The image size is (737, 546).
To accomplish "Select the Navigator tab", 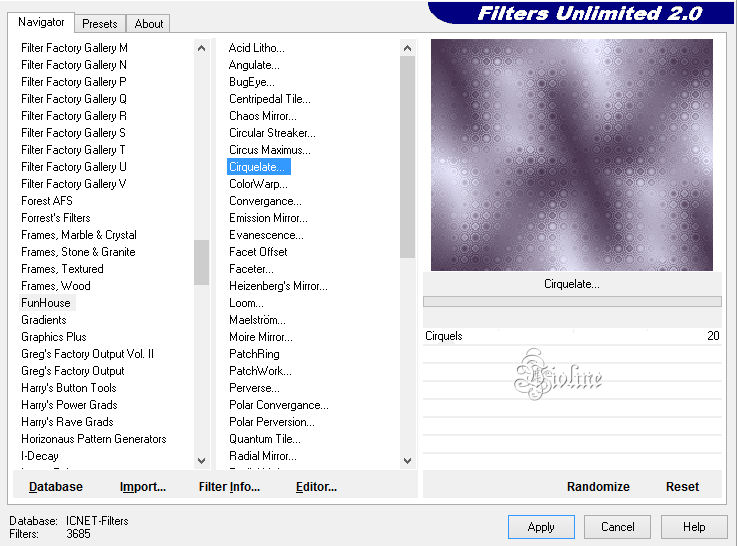I will click(x=41, y=22).
